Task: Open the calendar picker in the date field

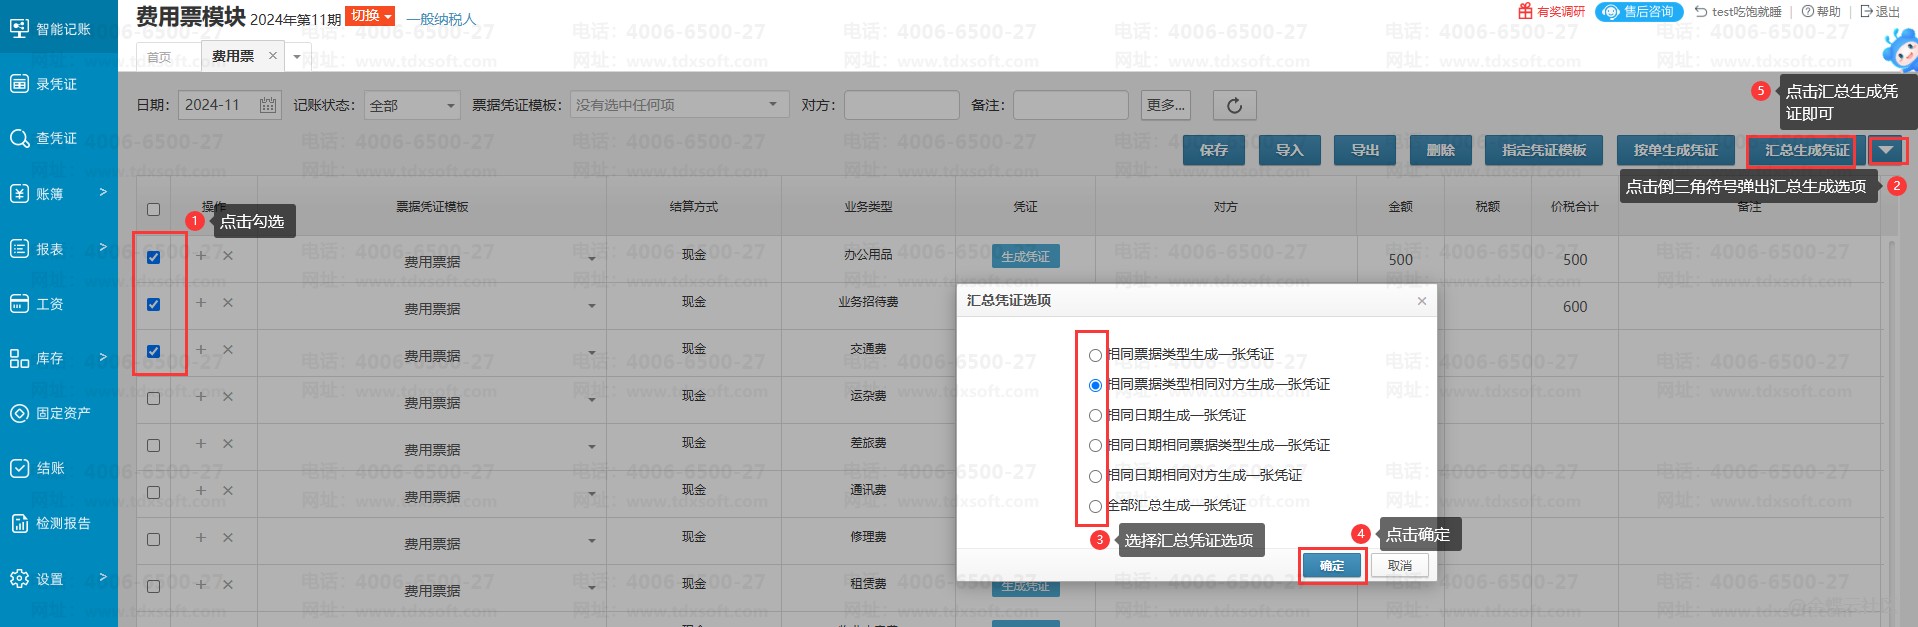Action: point(267,106)
